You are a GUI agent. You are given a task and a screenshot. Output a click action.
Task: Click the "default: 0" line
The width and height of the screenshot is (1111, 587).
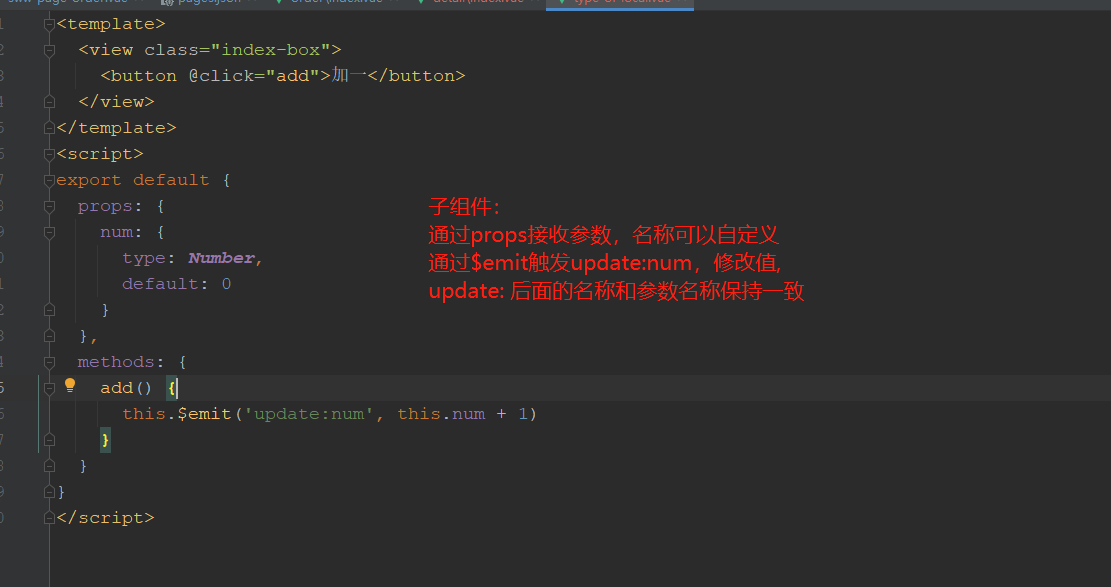tap(176, 284)
